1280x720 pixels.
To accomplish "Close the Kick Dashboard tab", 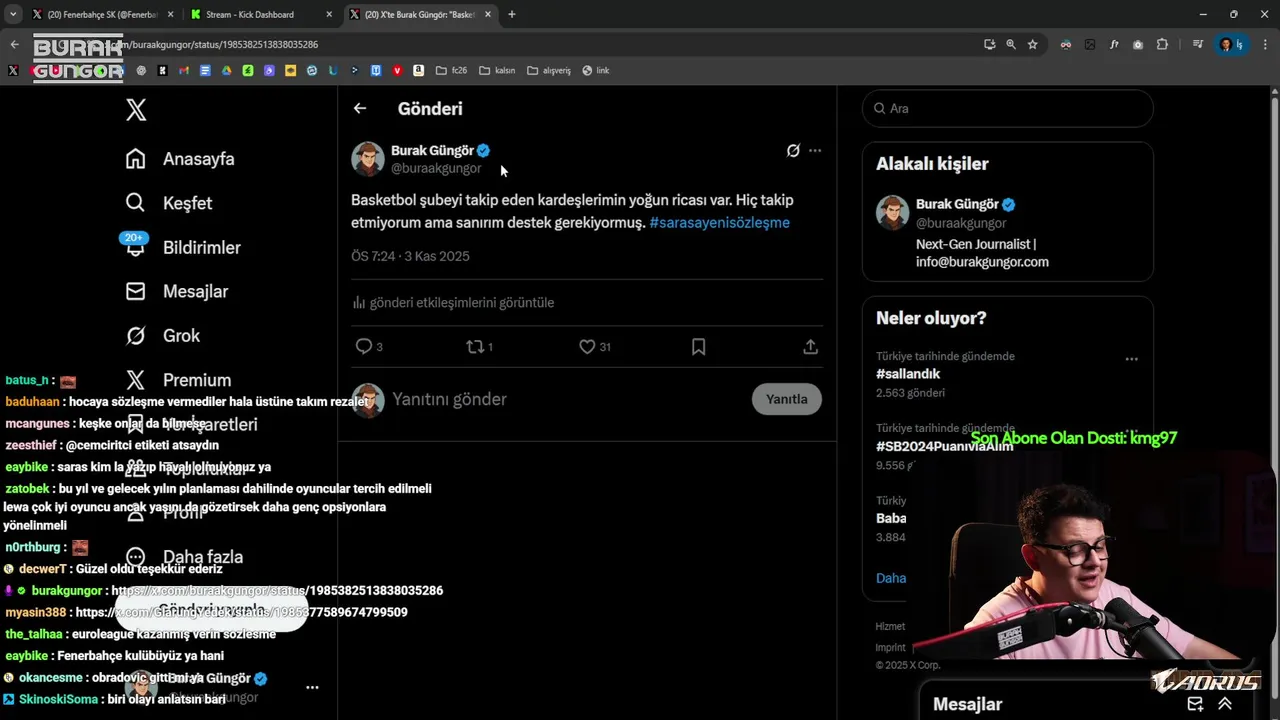I will (x=329, y=15).
